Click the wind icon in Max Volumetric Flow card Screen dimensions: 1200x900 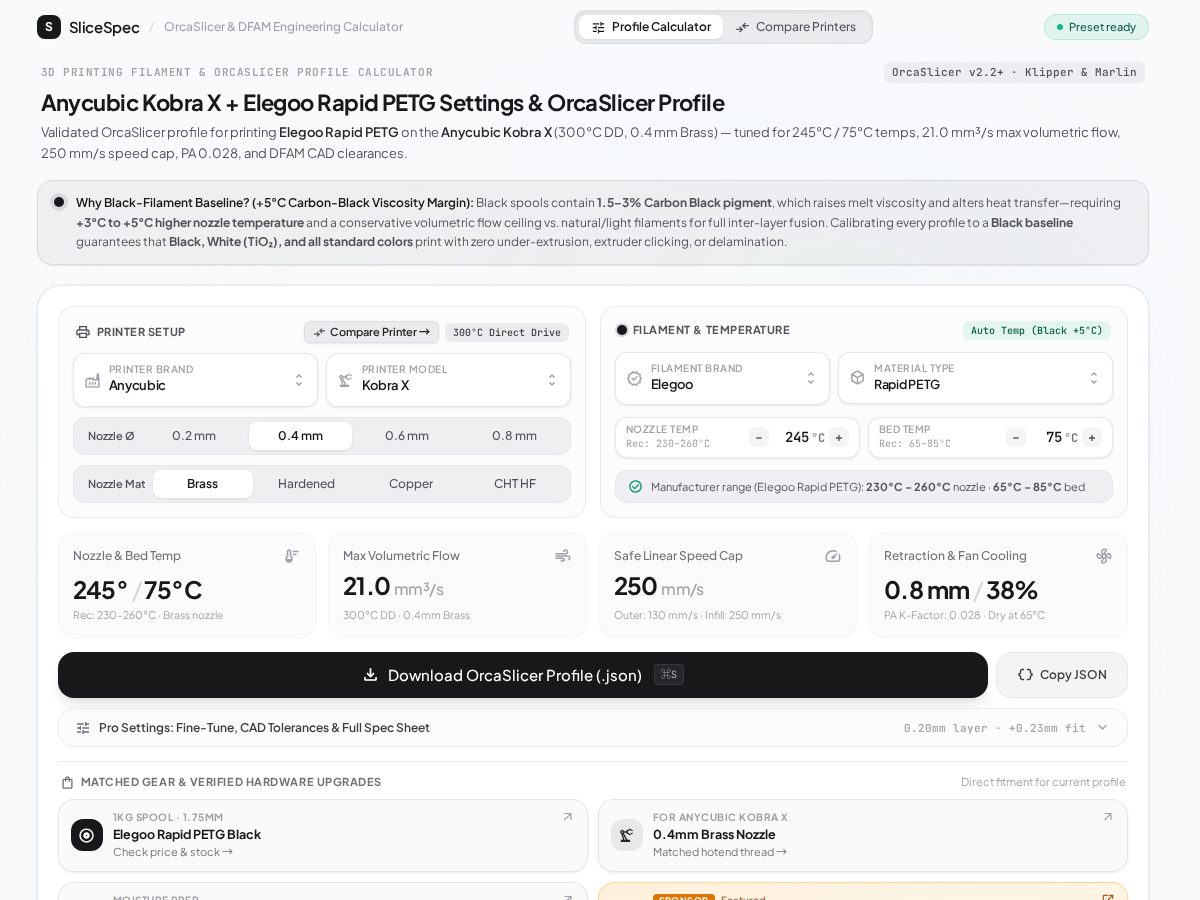(563, 556)
